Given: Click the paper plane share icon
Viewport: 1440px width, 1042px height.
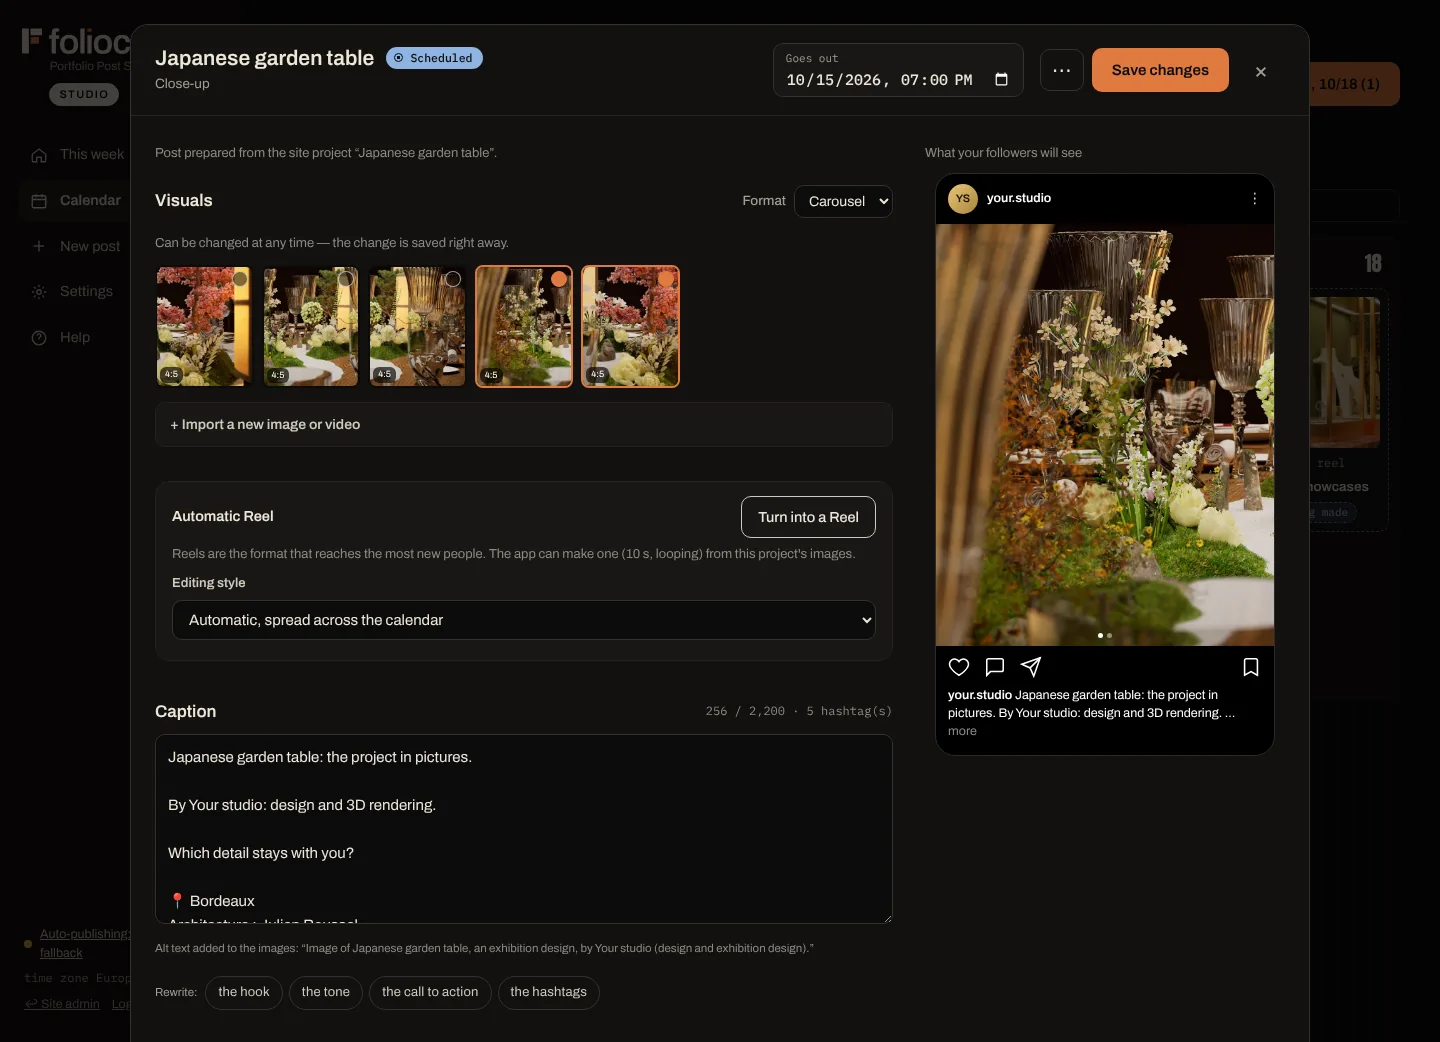Looking at the screenshot, I should coord(1031,667).
